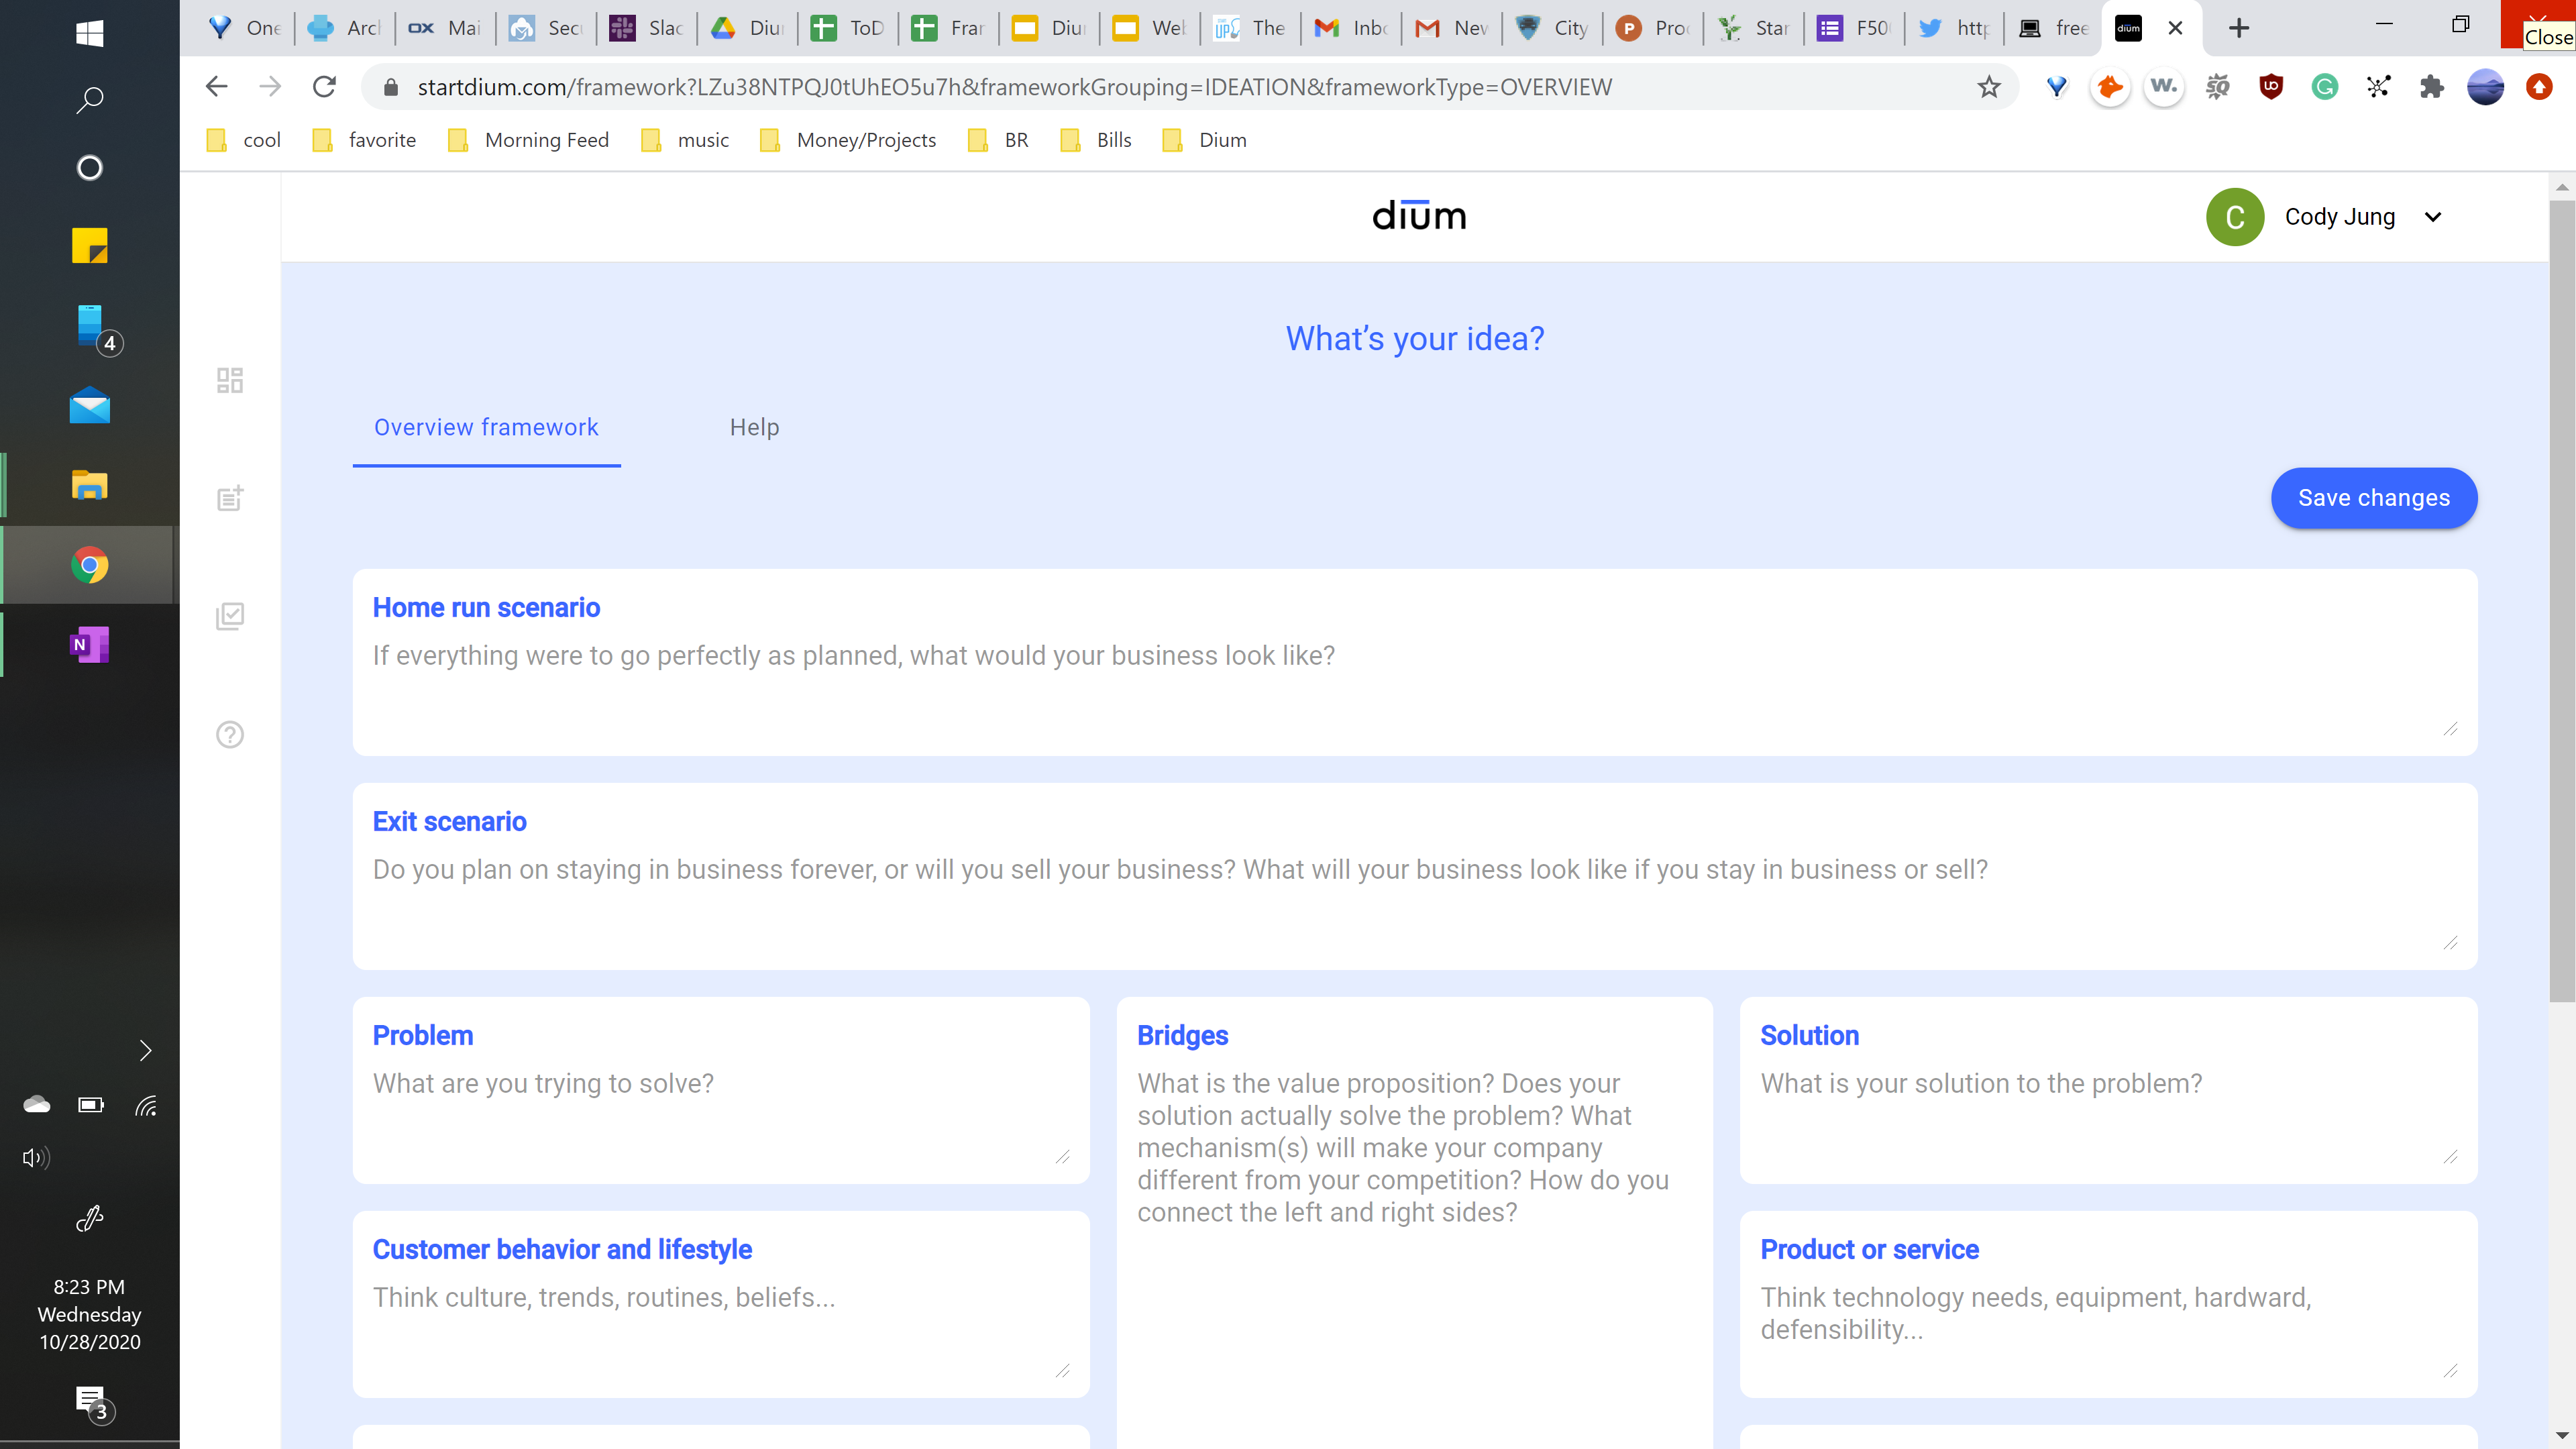Select the Overview framework tab
The height and width of the screenshot is (1449, 2576).
click(486, 427)
